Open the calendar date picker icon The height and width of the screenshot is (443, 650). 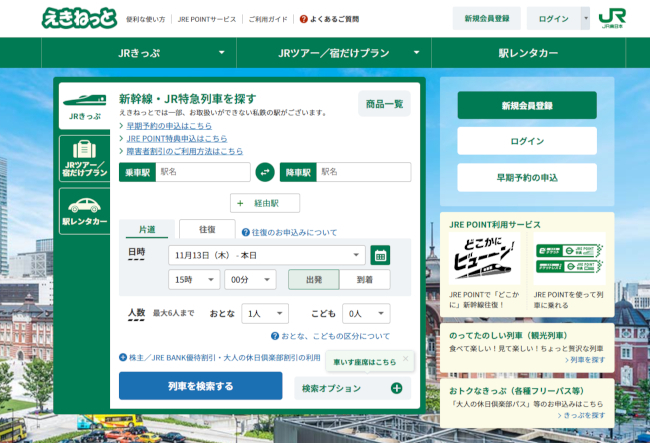pos(380,255)
